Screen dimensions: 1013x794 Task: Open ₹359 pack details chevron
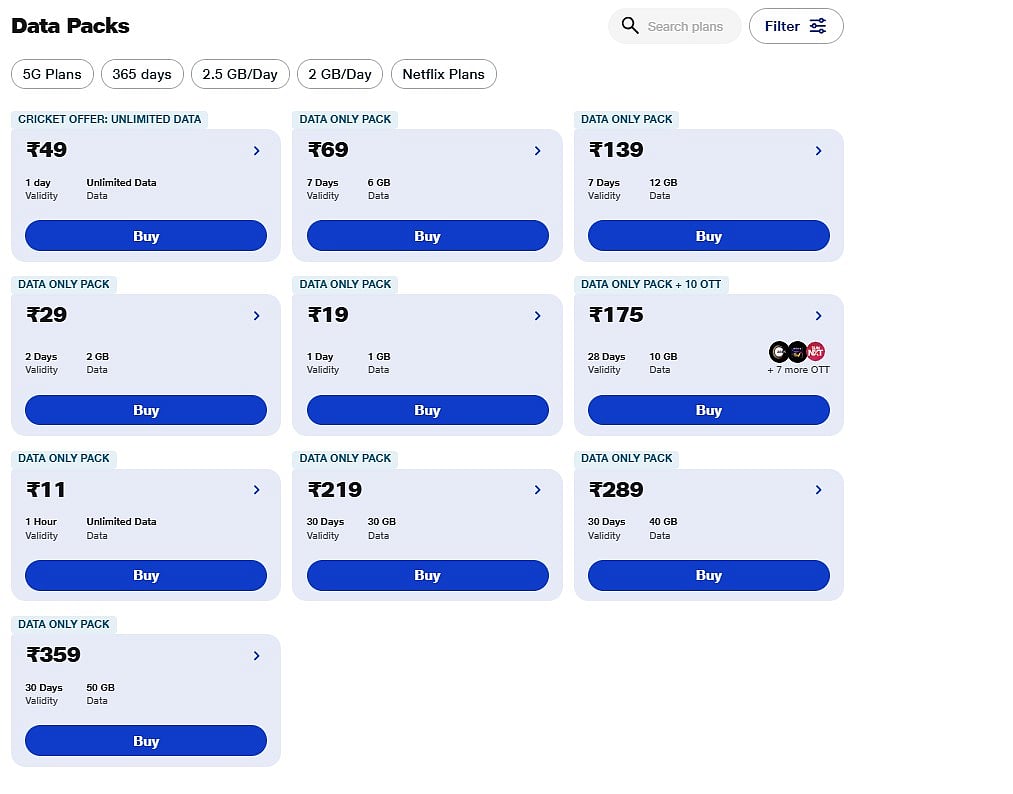(257, 656)
